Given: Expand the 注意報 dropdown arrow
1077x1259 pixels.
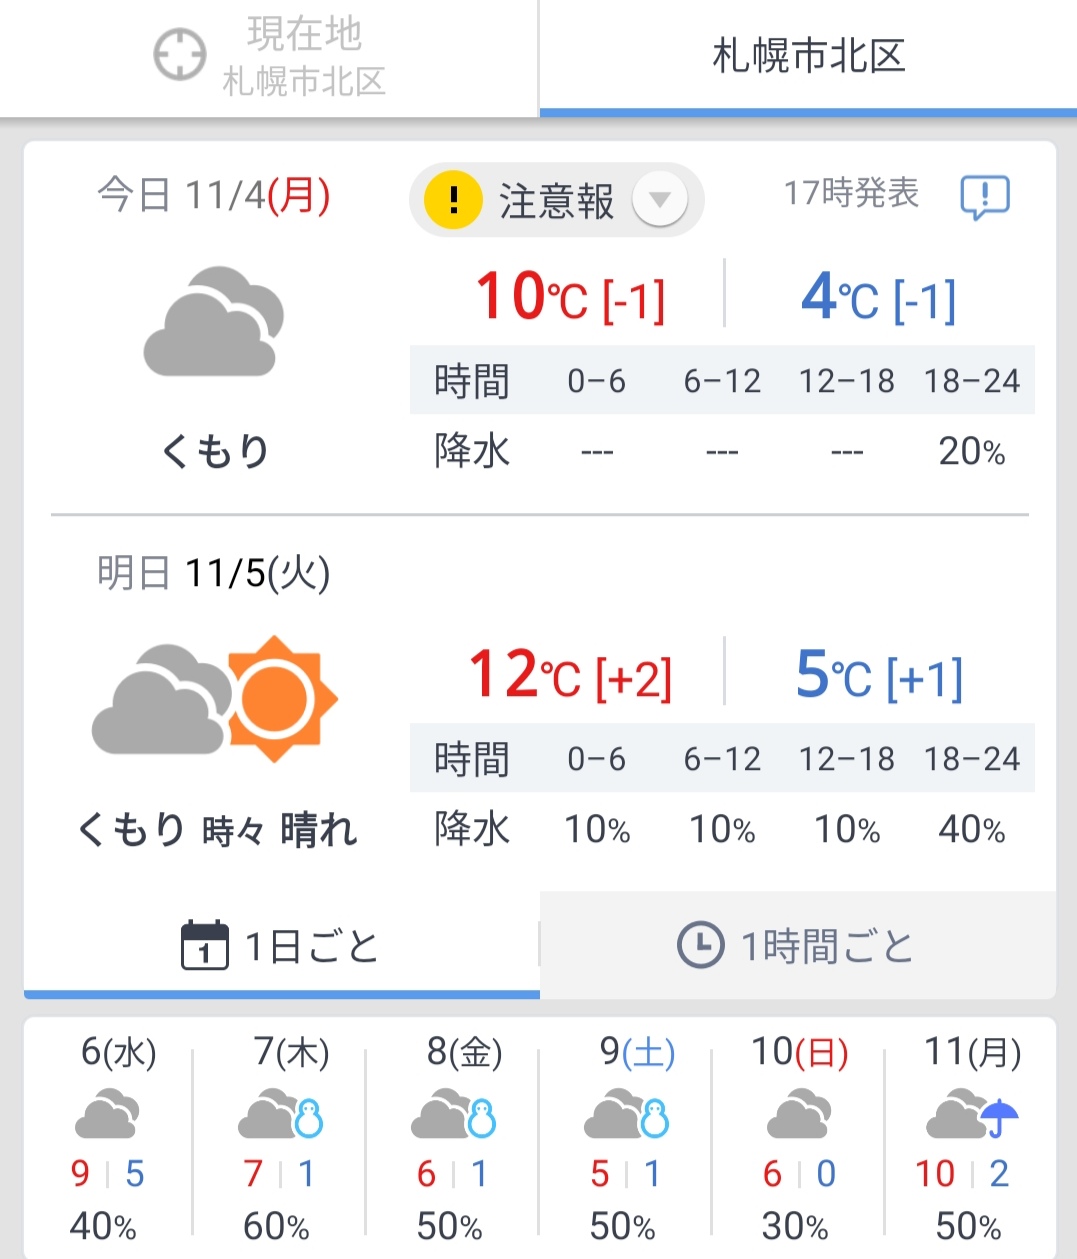Looking at the screenshot, I should click(660, 199).
